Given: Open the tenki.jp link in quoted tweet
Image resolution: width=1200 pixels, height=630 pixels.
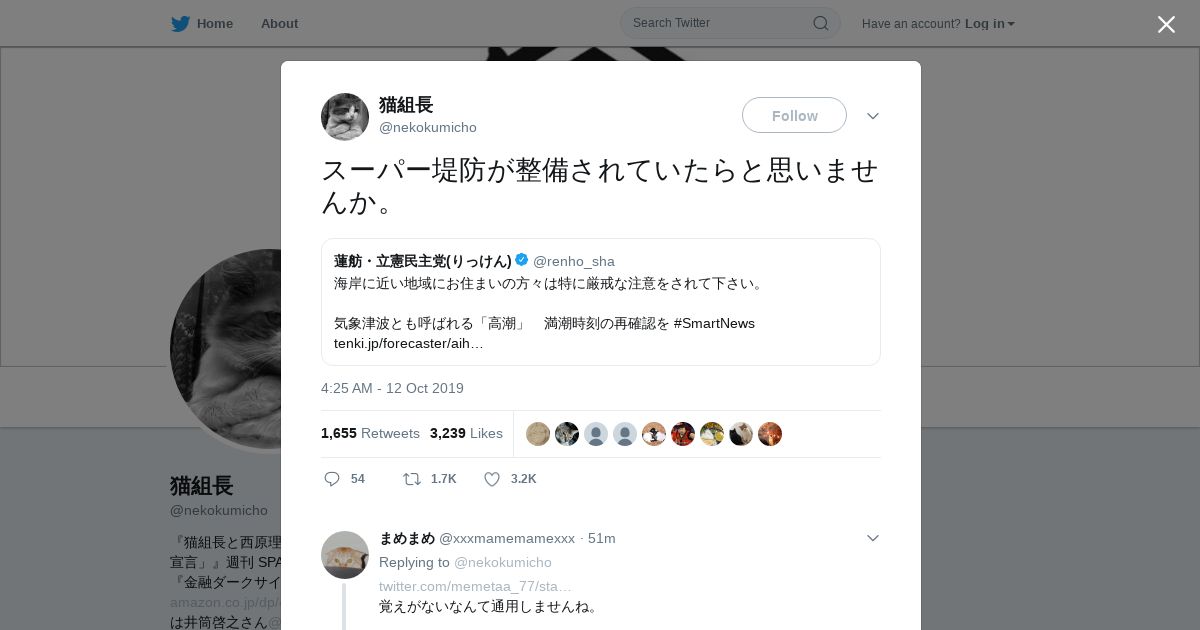Looking at the screenshot, I should 409,343.
